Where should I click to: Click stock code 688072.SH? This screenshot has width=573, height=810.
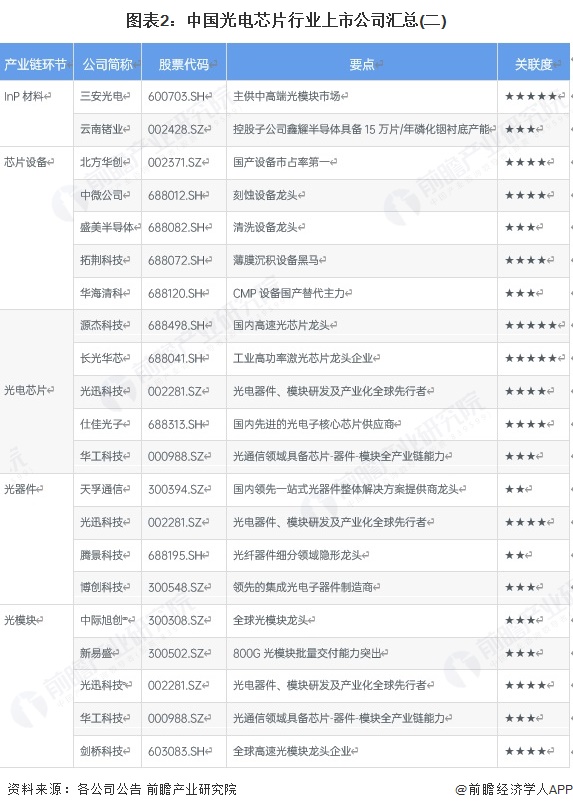[177, 260]
